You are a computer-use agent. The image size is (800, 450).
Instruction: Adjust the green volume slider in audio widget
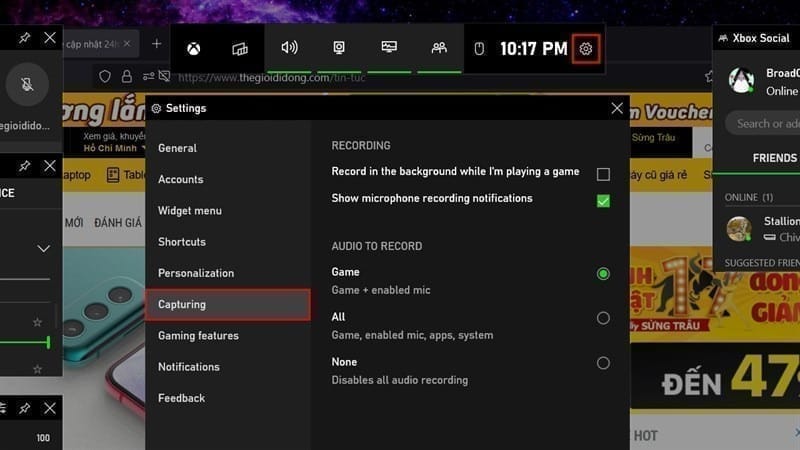point(48,342)
